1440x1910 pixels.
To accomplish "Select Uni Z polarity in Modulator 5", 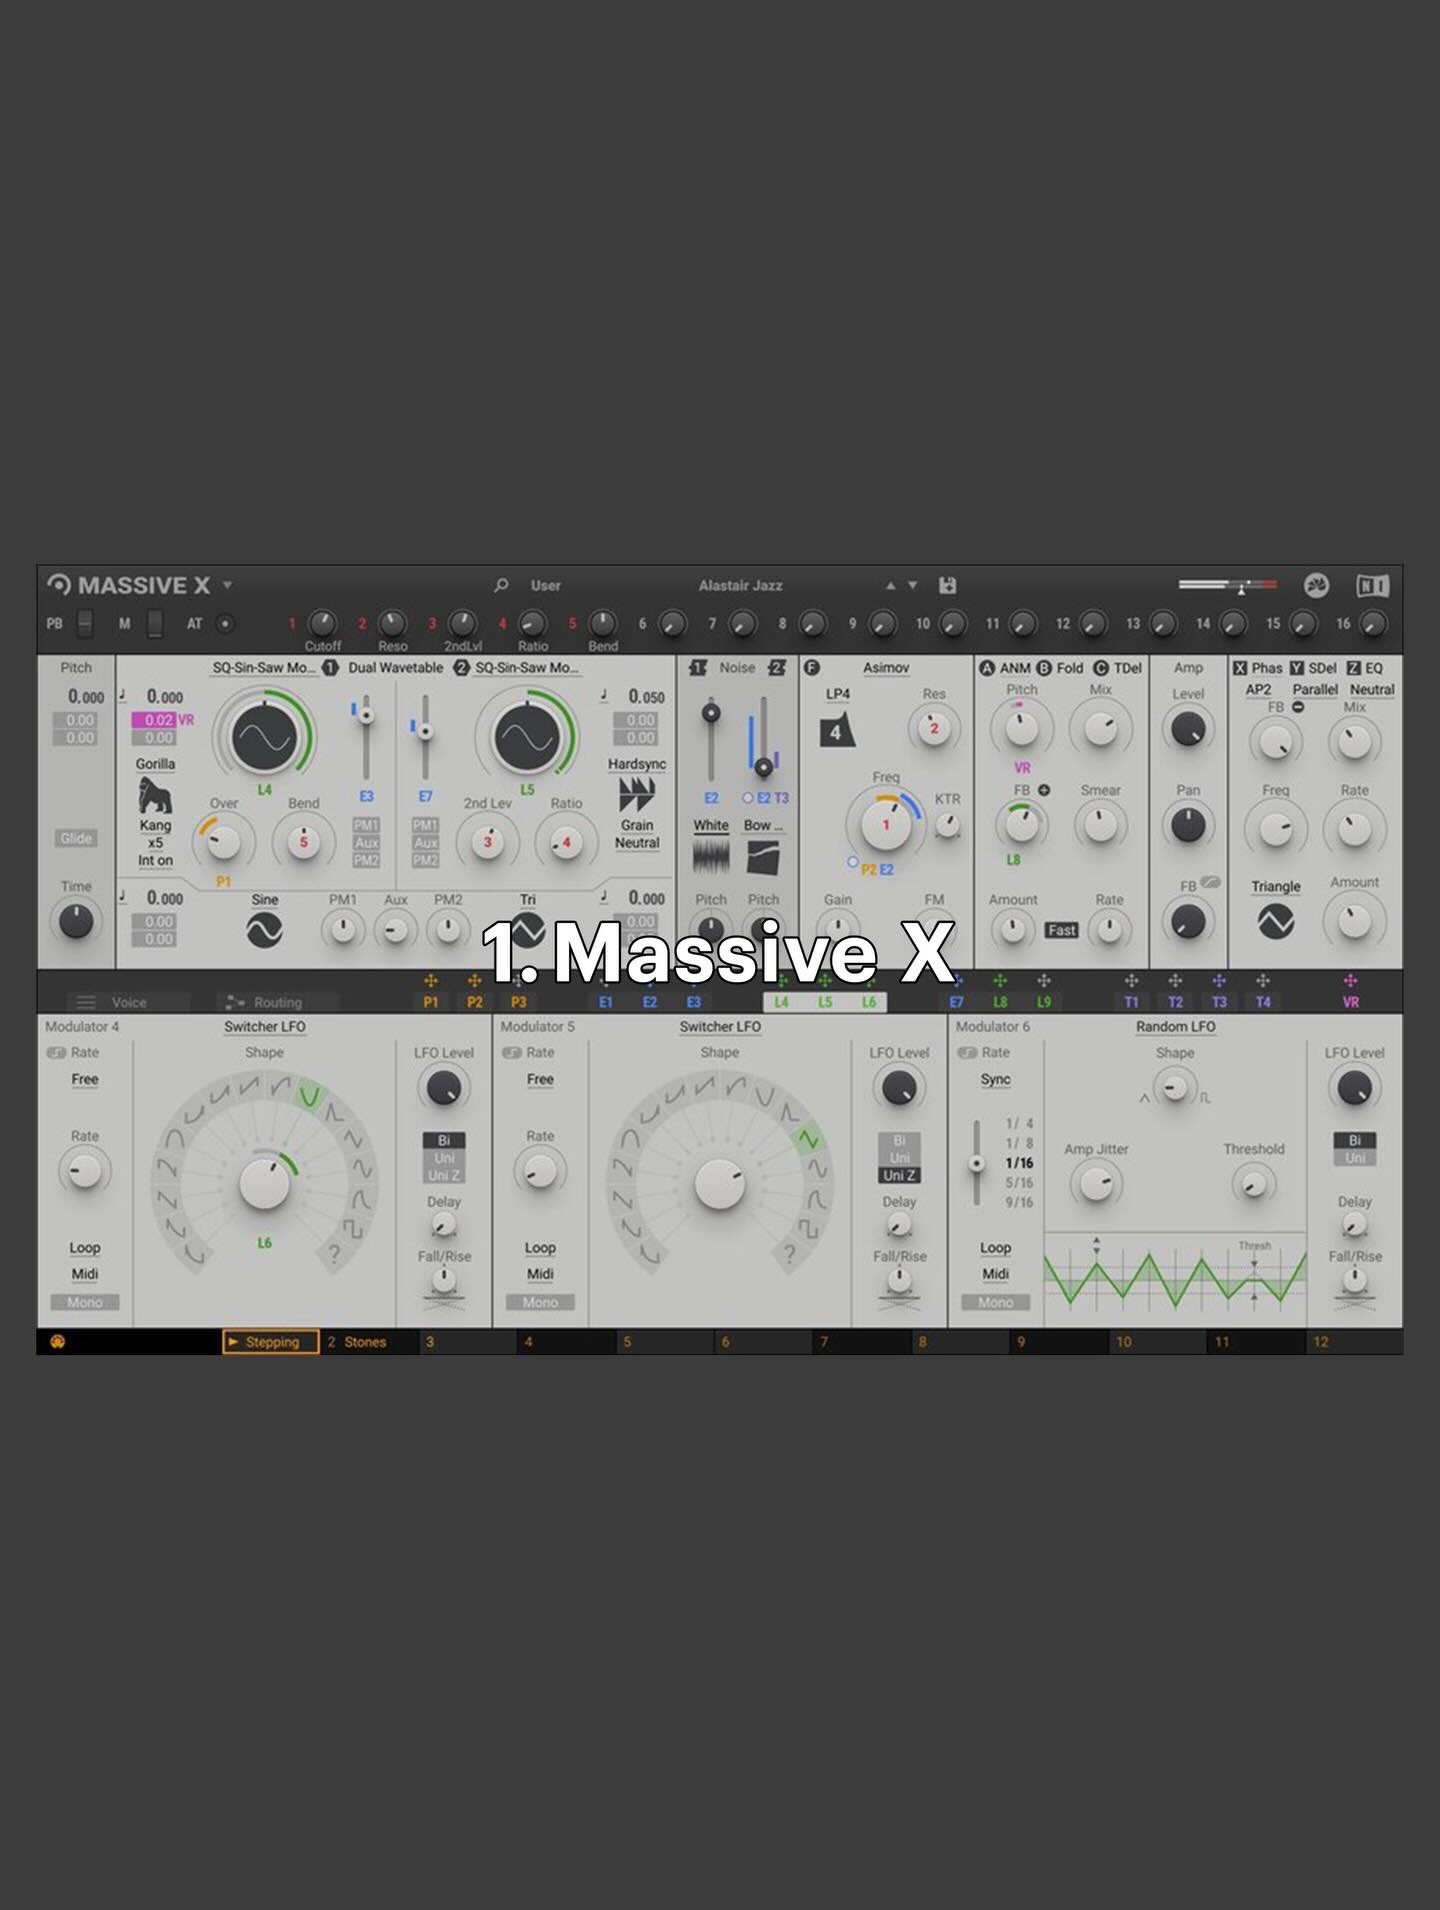I will pos(899,1175).
